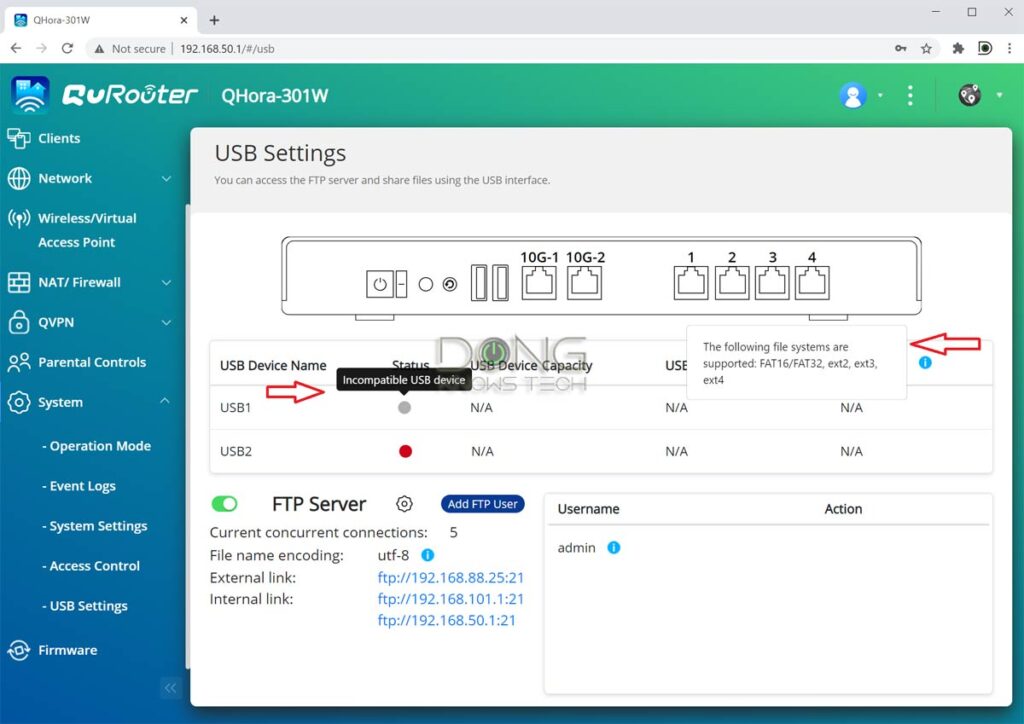The width and height of the screenshot is (1024, 724).
Task: Click the QuRouter logo icon
Action: coord(30,95)
